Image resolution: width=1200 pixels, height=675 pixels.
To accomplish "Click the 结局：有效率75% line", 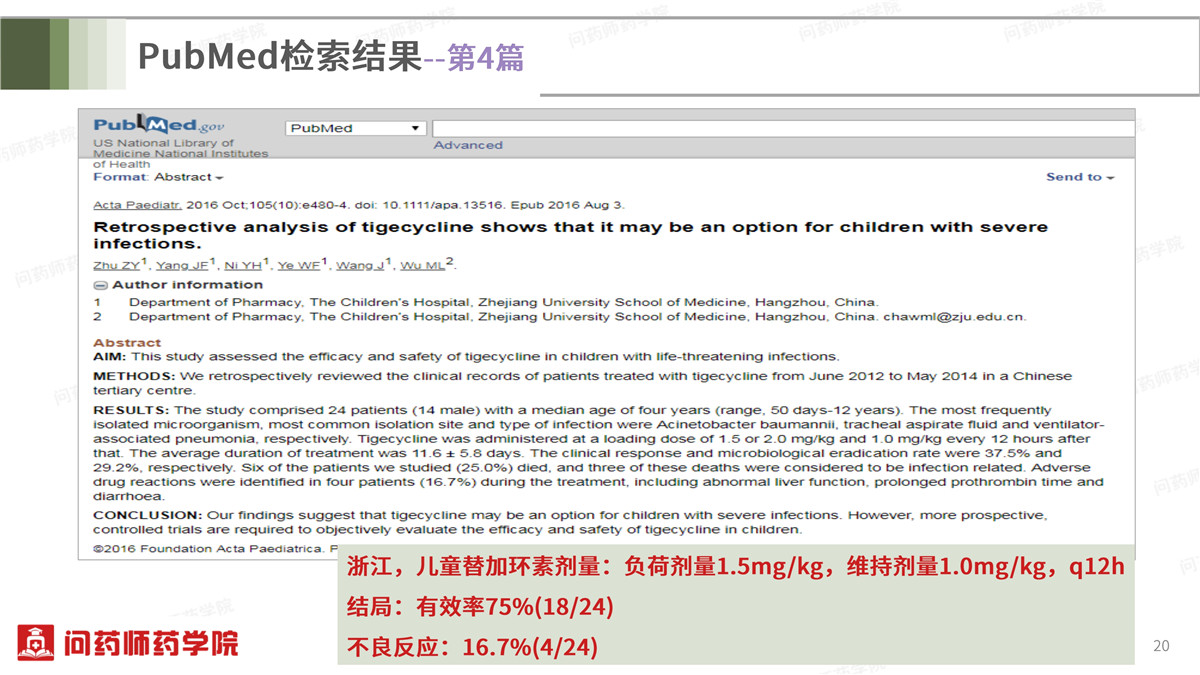I will click(x=480, y=607).
